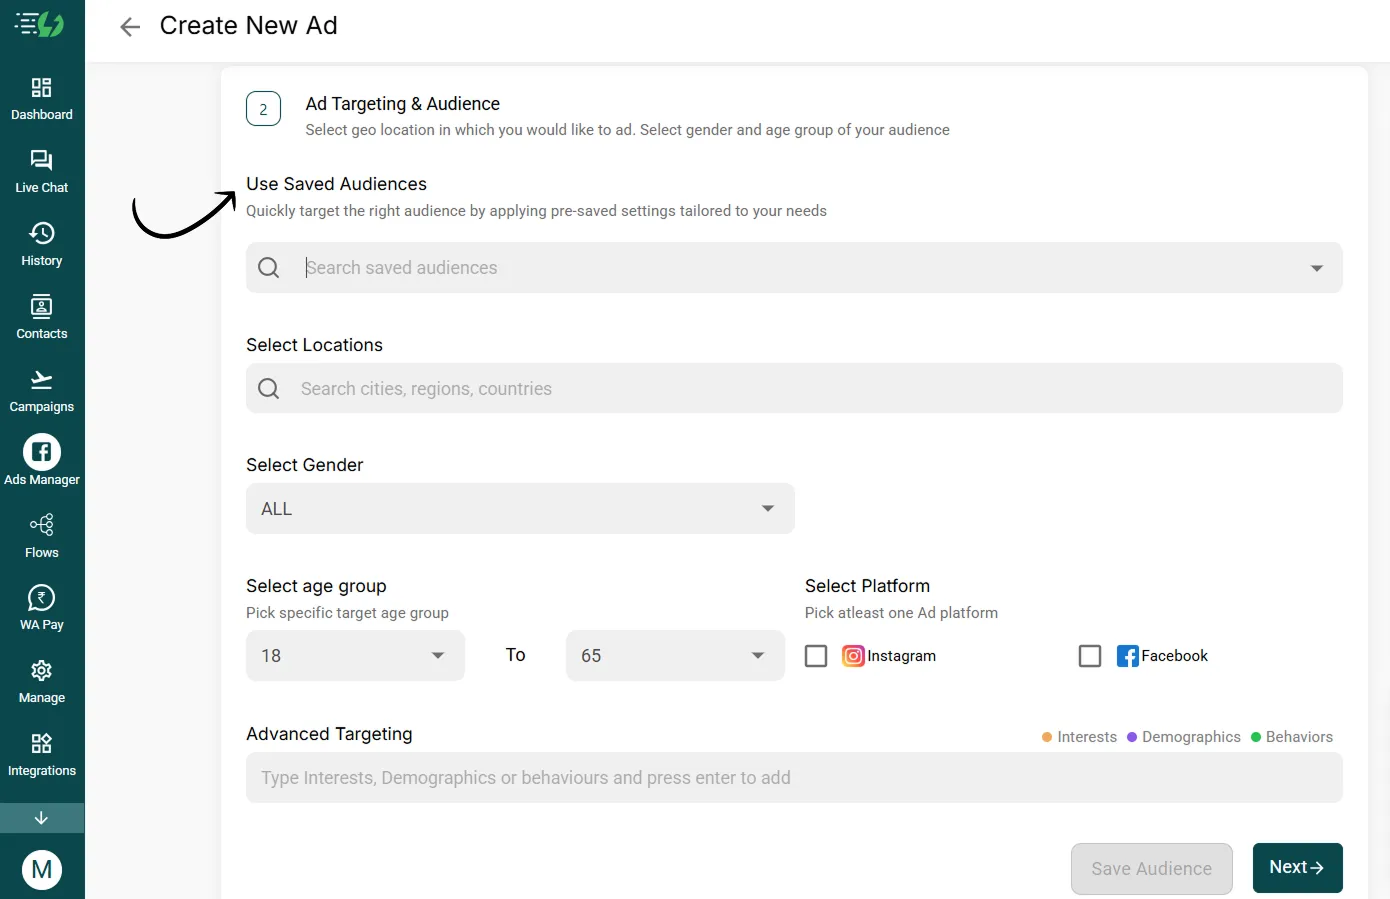Click the Save Audience button
This screenshot has height=899, width=1390.
click(x=1151, y=868)
